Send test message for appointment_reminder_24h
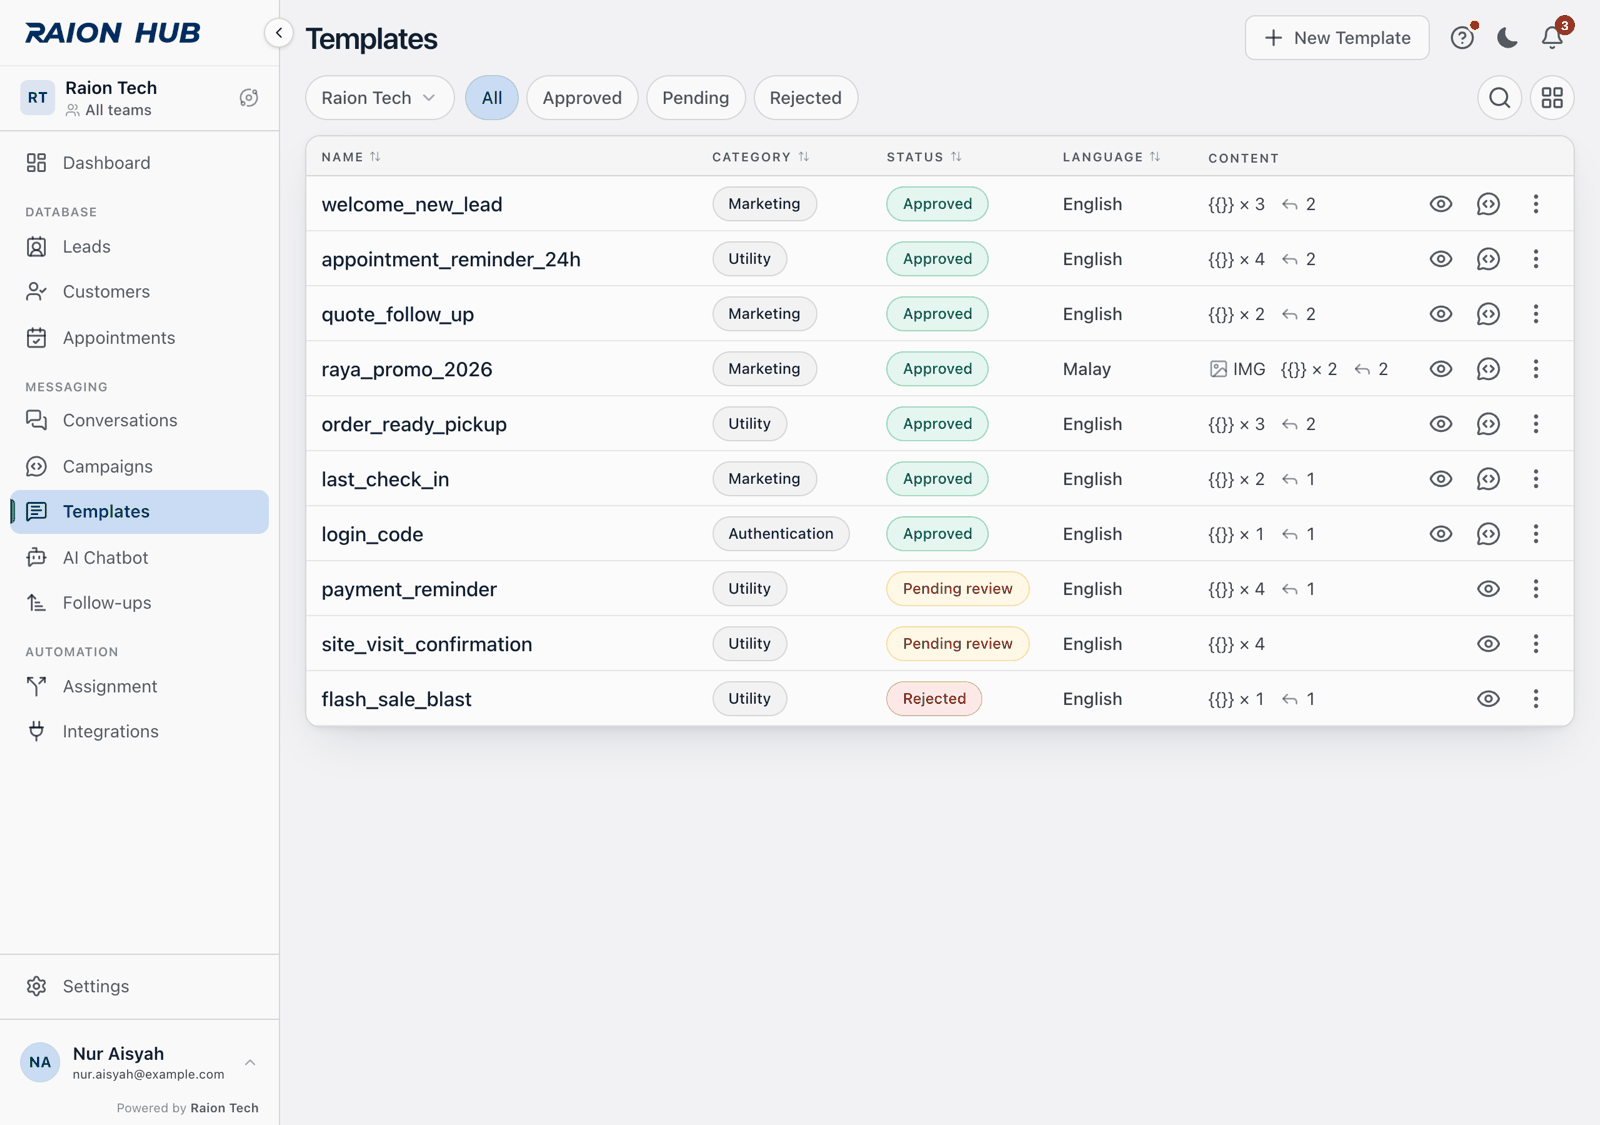The width and height of the screenshot is (1600, 1125). (x=1488, y=259)
